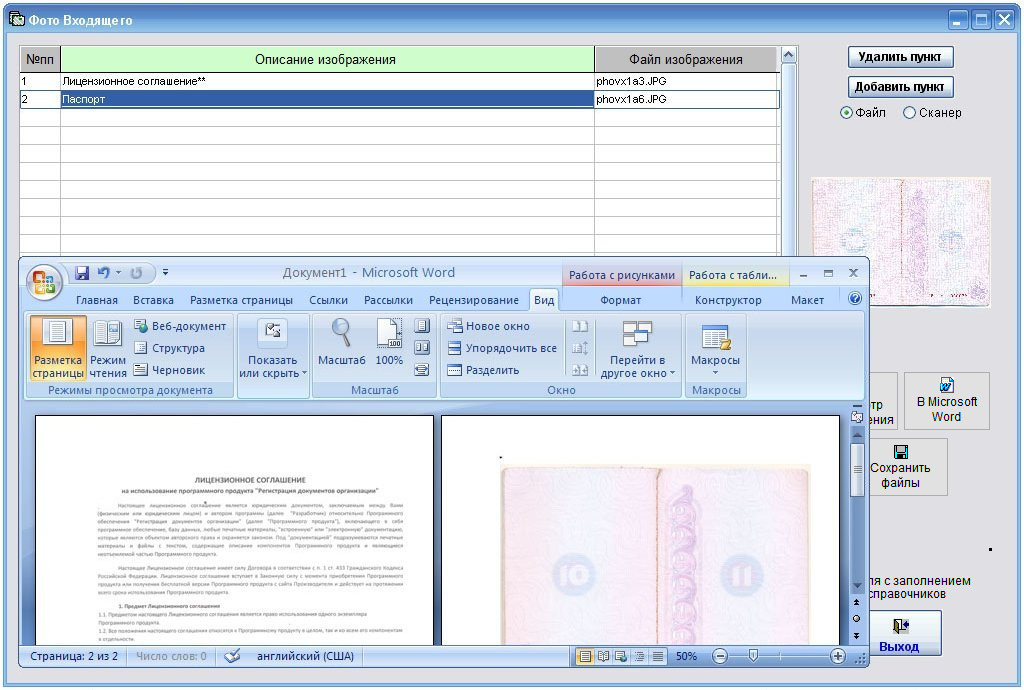Select Разметка страницы view in the ribbon
The height and width of the screenshot is (690, 1024).
tap(58, 349)
